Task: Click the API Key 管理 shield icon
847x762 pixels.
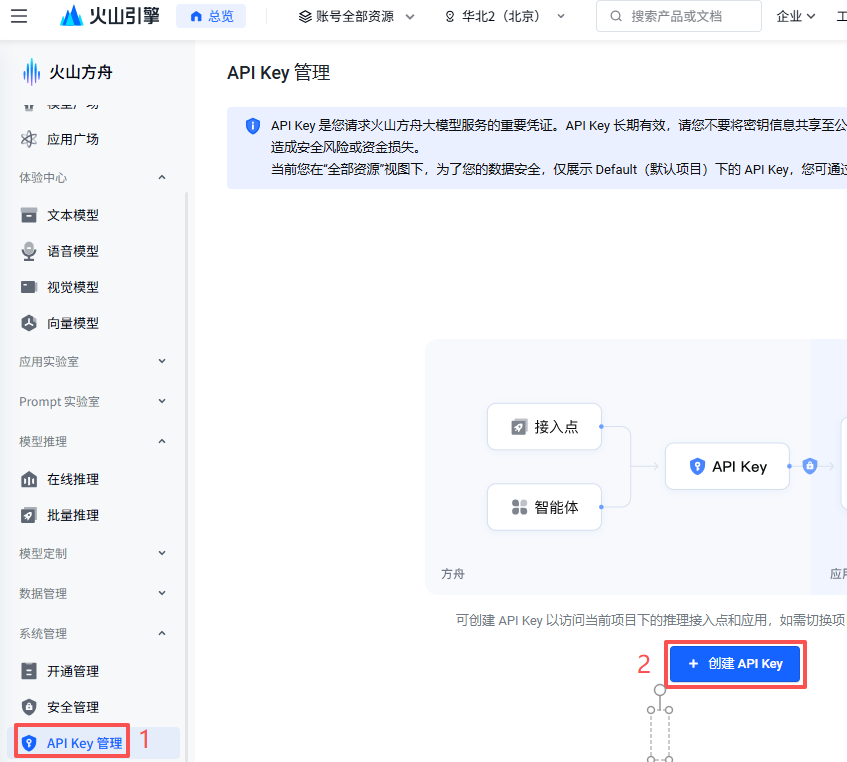Action: [29, 743]
